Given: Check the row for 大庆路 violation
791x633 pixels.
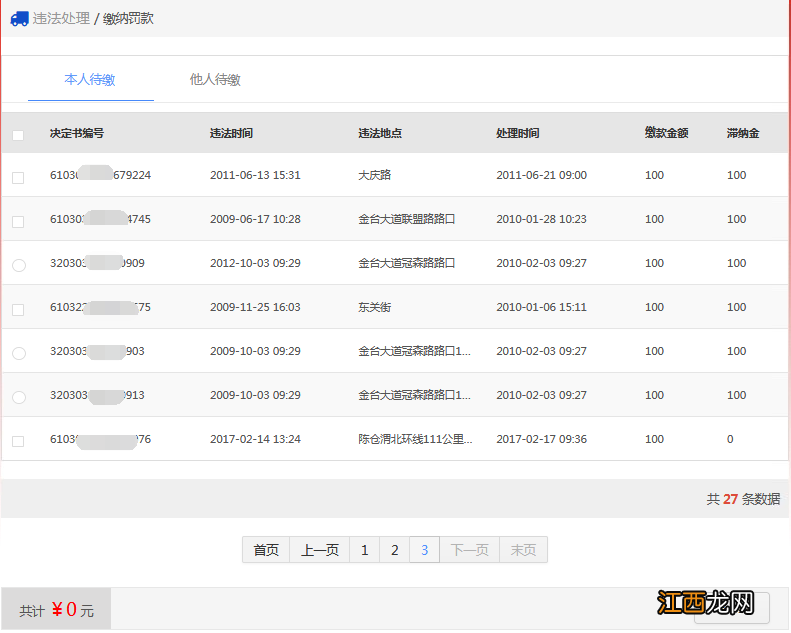Looking at the screenshot, I should click(x=18, y=178).
